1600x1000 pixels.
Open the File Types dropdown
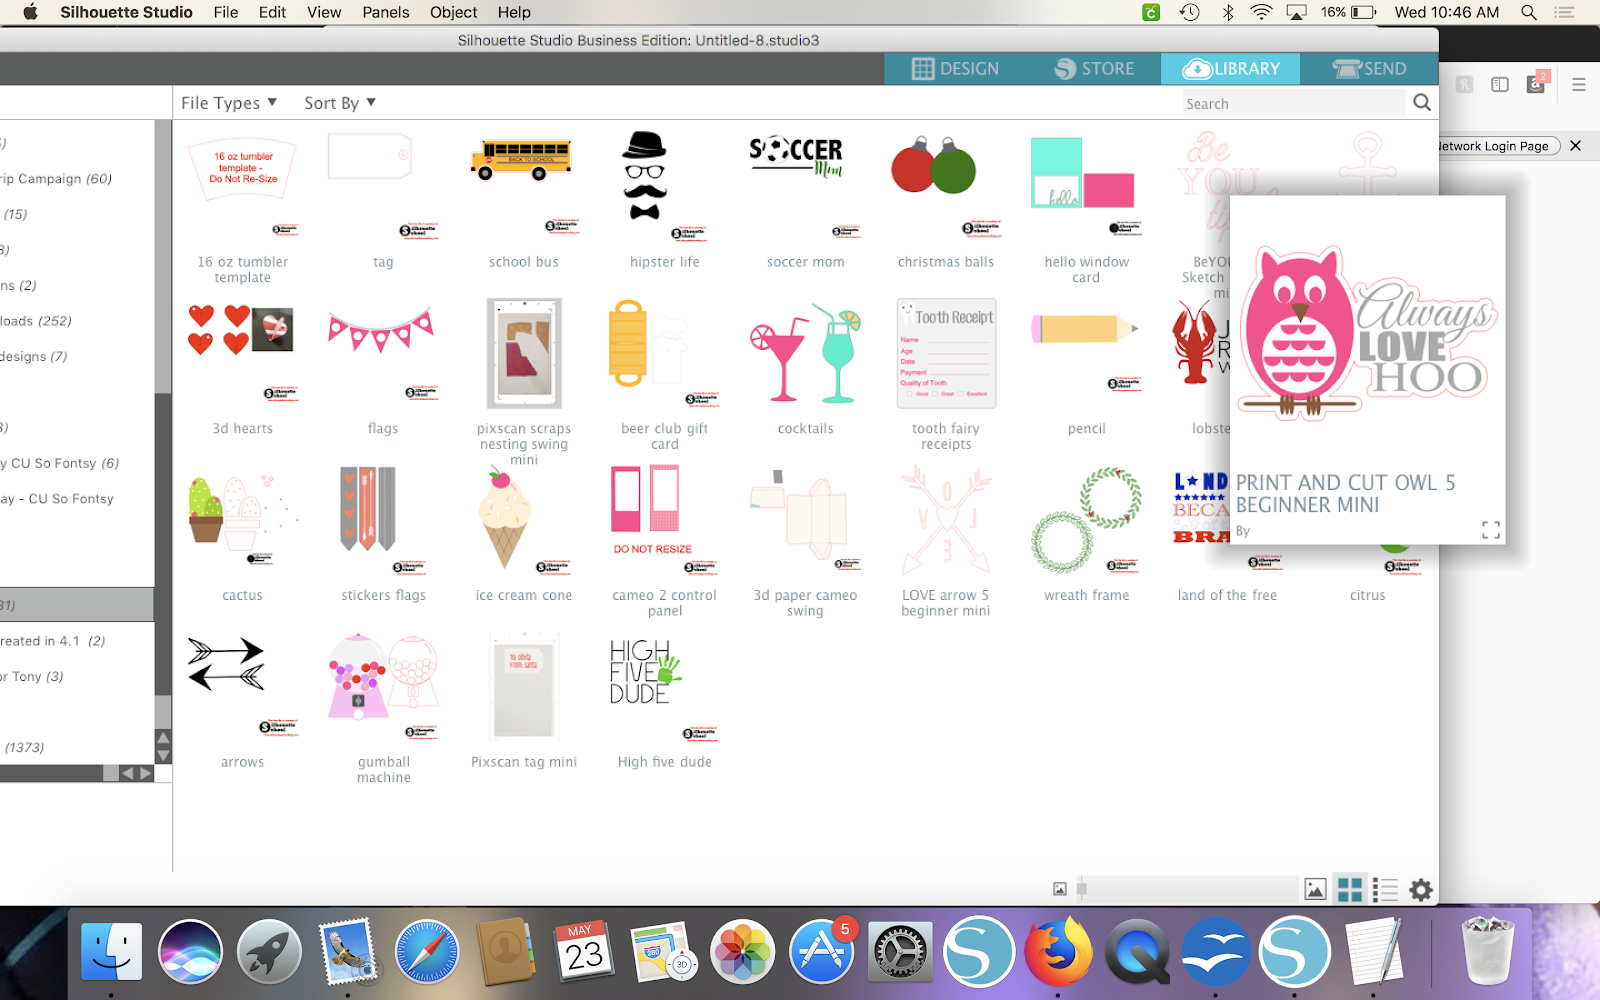click(x=229, y=102)
